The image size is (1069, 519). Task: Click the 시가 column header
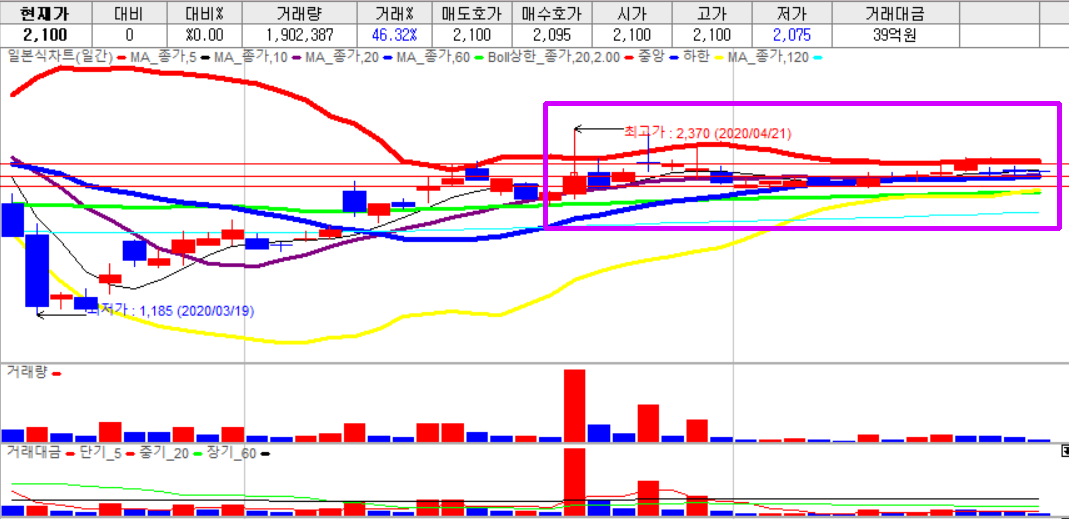click(x=631, y=12)
